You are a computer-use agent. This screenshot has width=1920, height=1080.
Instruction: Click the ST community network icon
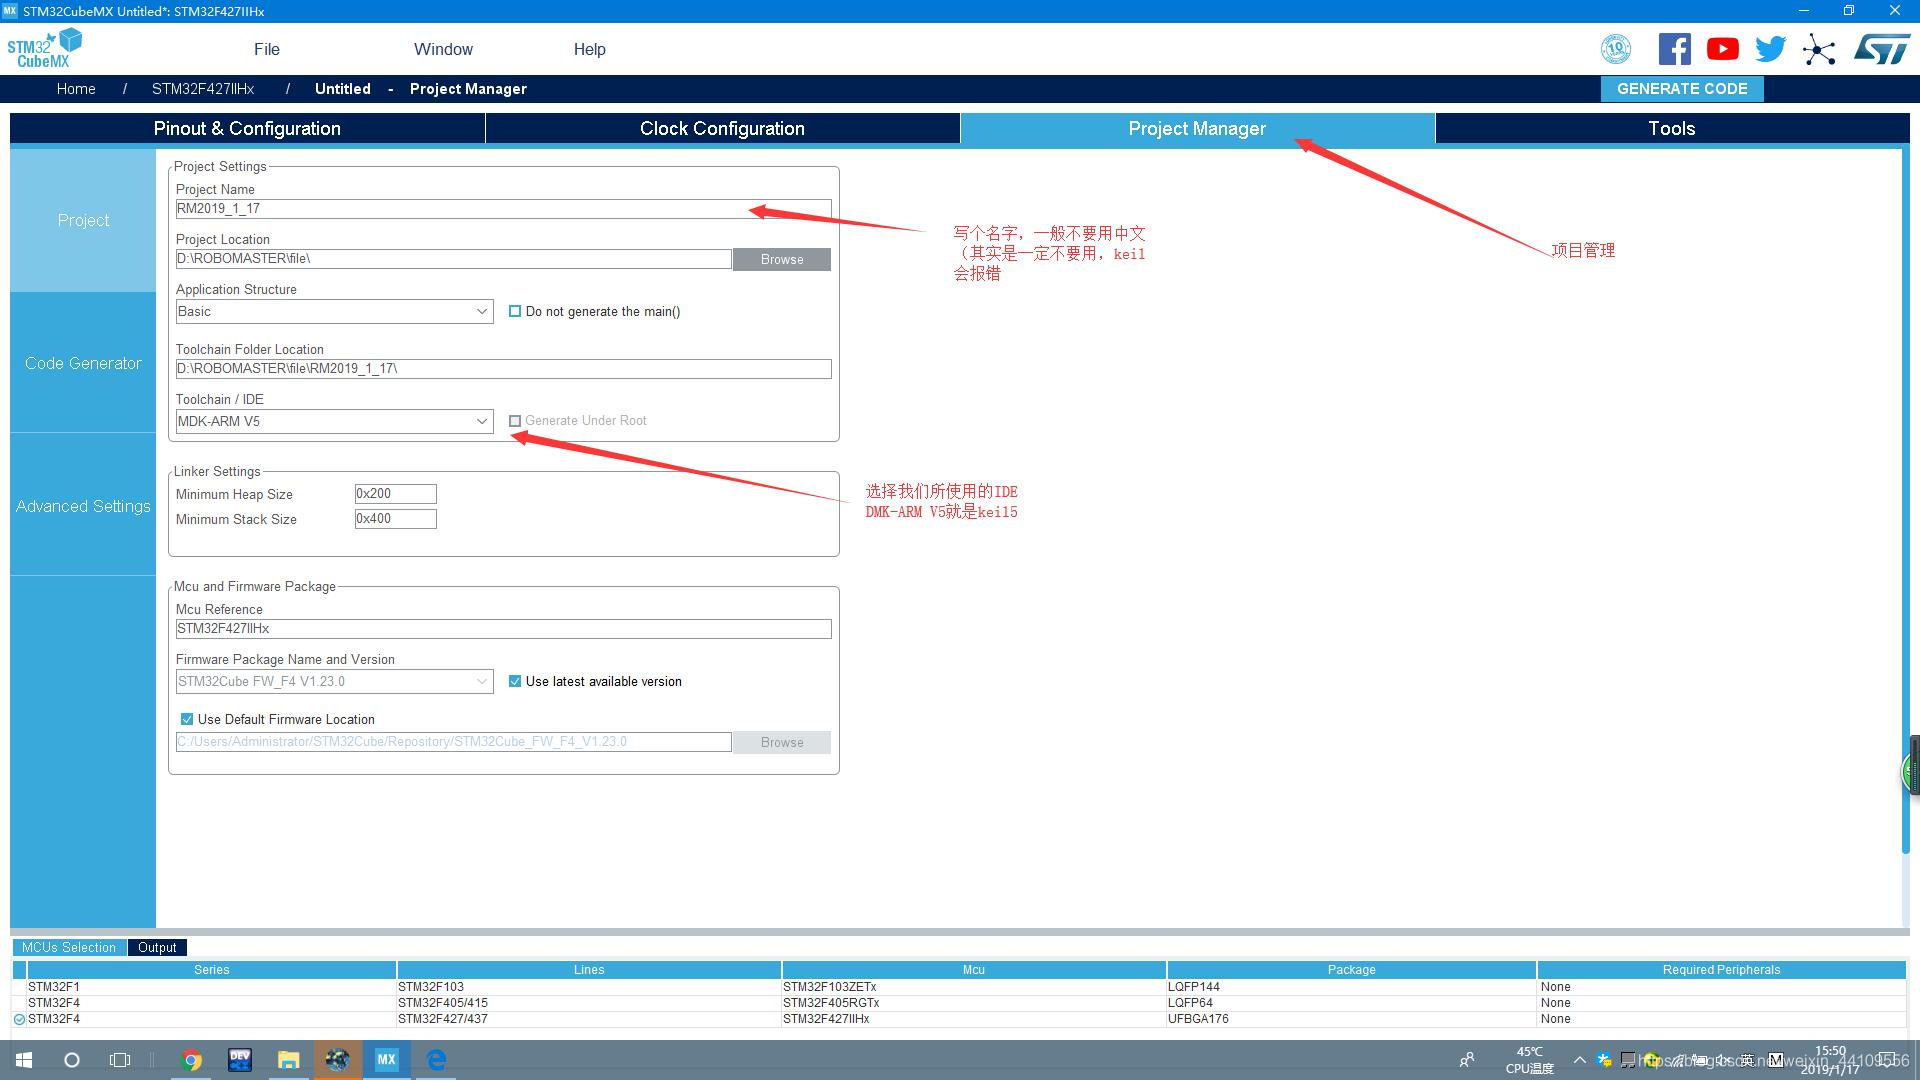click(x=1819, y=50)
